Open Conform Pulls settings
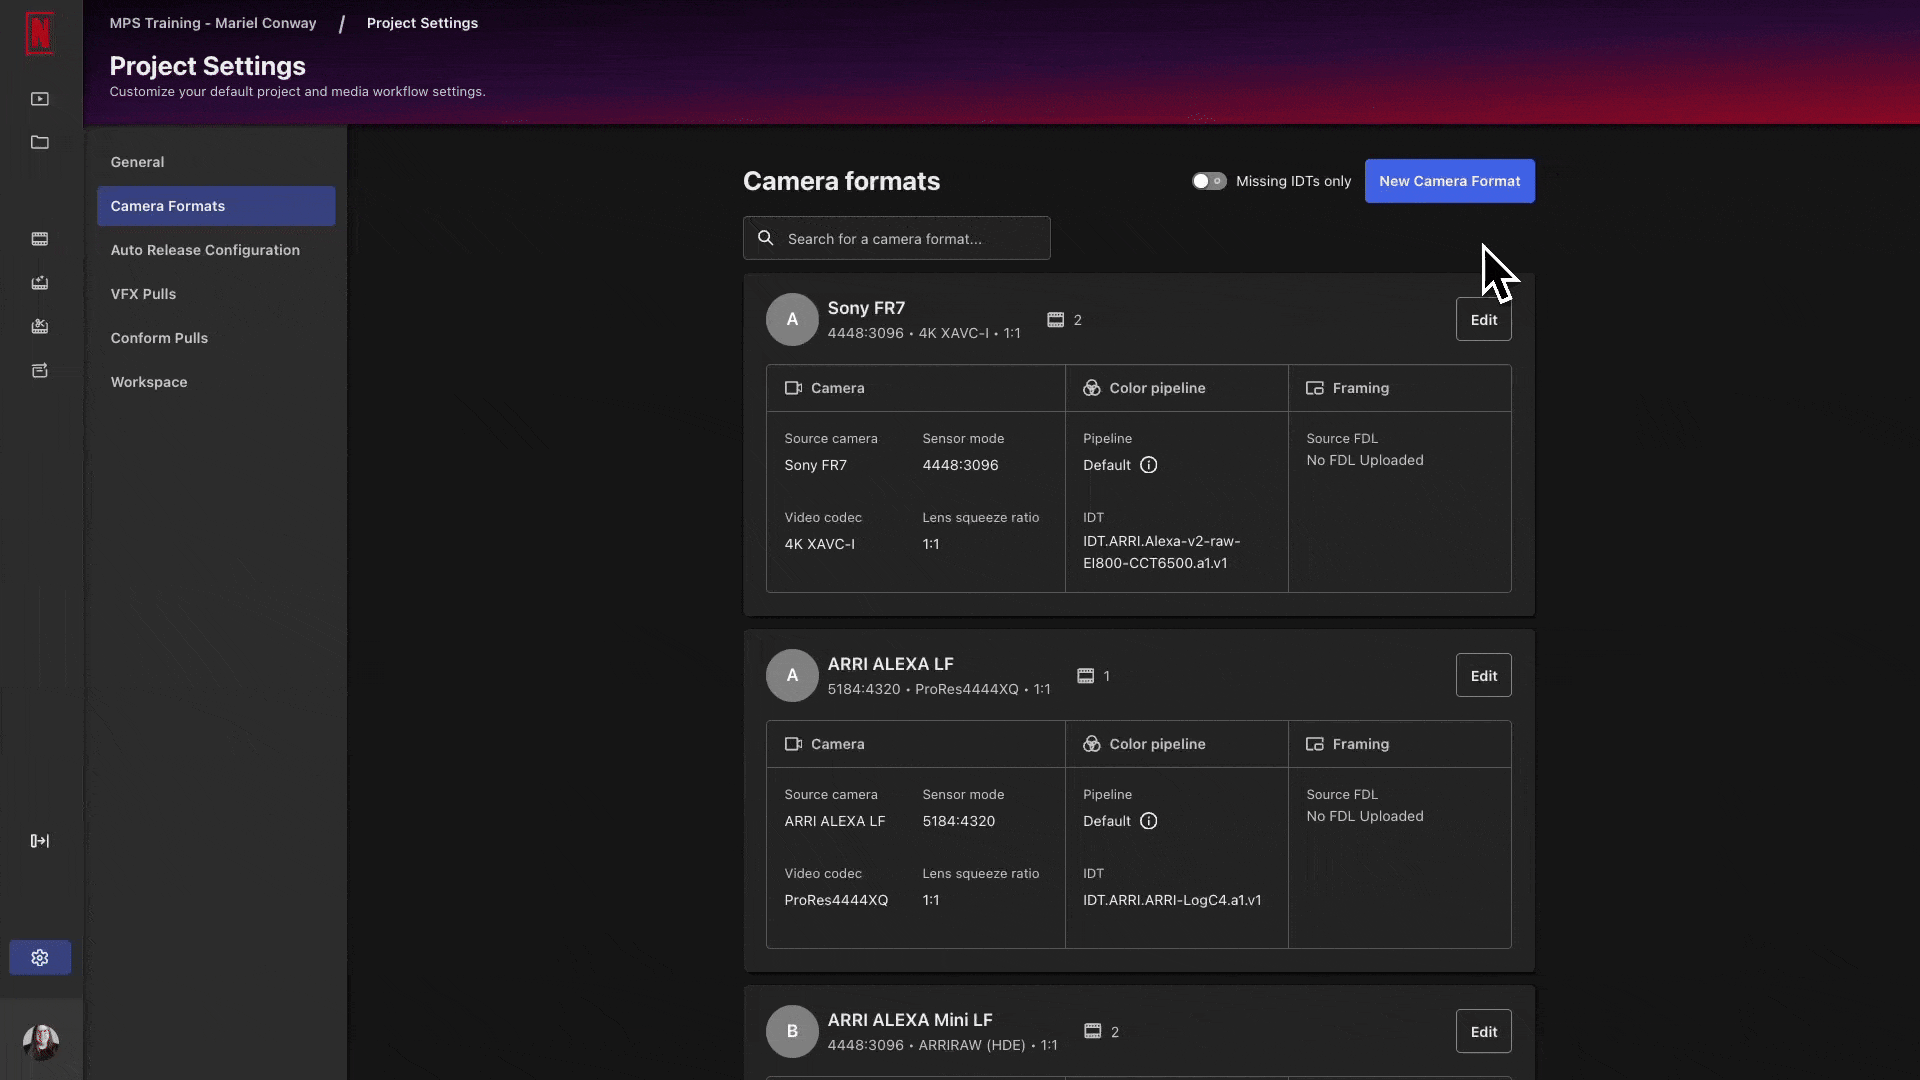1920x1080 pixels. pos(216,338)
